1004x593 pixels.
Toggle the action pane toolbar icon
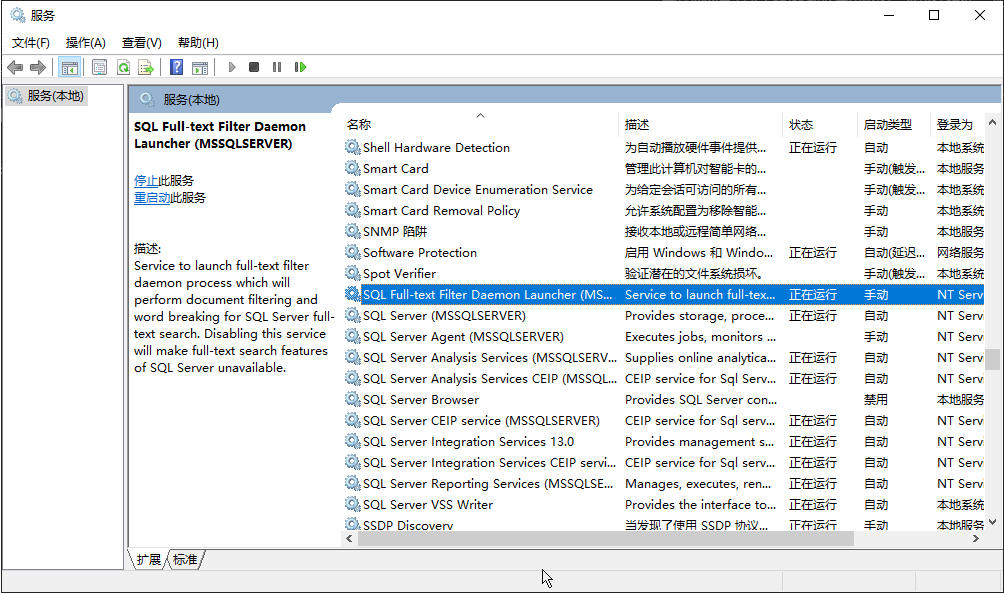[200, 67]
